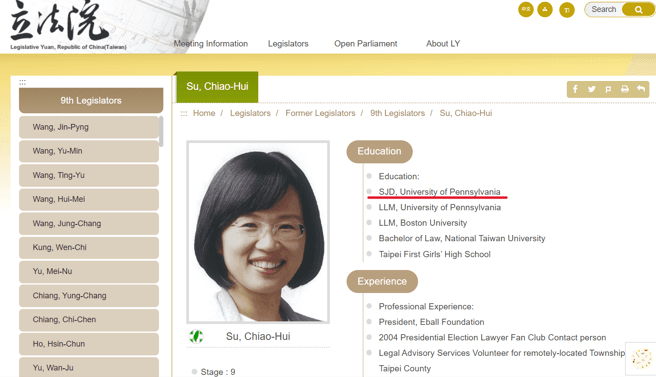
Task: Click the sidebar accesskey dots marker
Action: point(22,82)
